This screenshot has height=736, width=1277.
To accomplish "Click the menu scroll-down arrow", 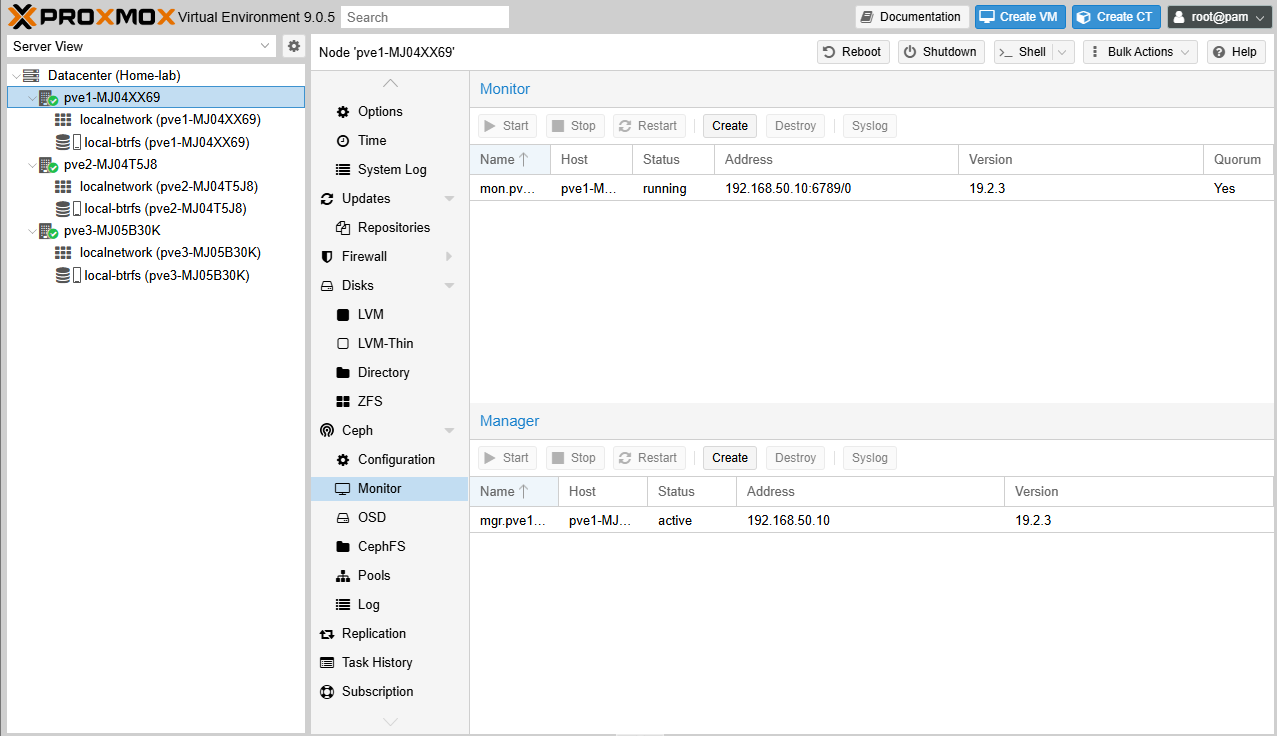I will (x=390, y=721).
